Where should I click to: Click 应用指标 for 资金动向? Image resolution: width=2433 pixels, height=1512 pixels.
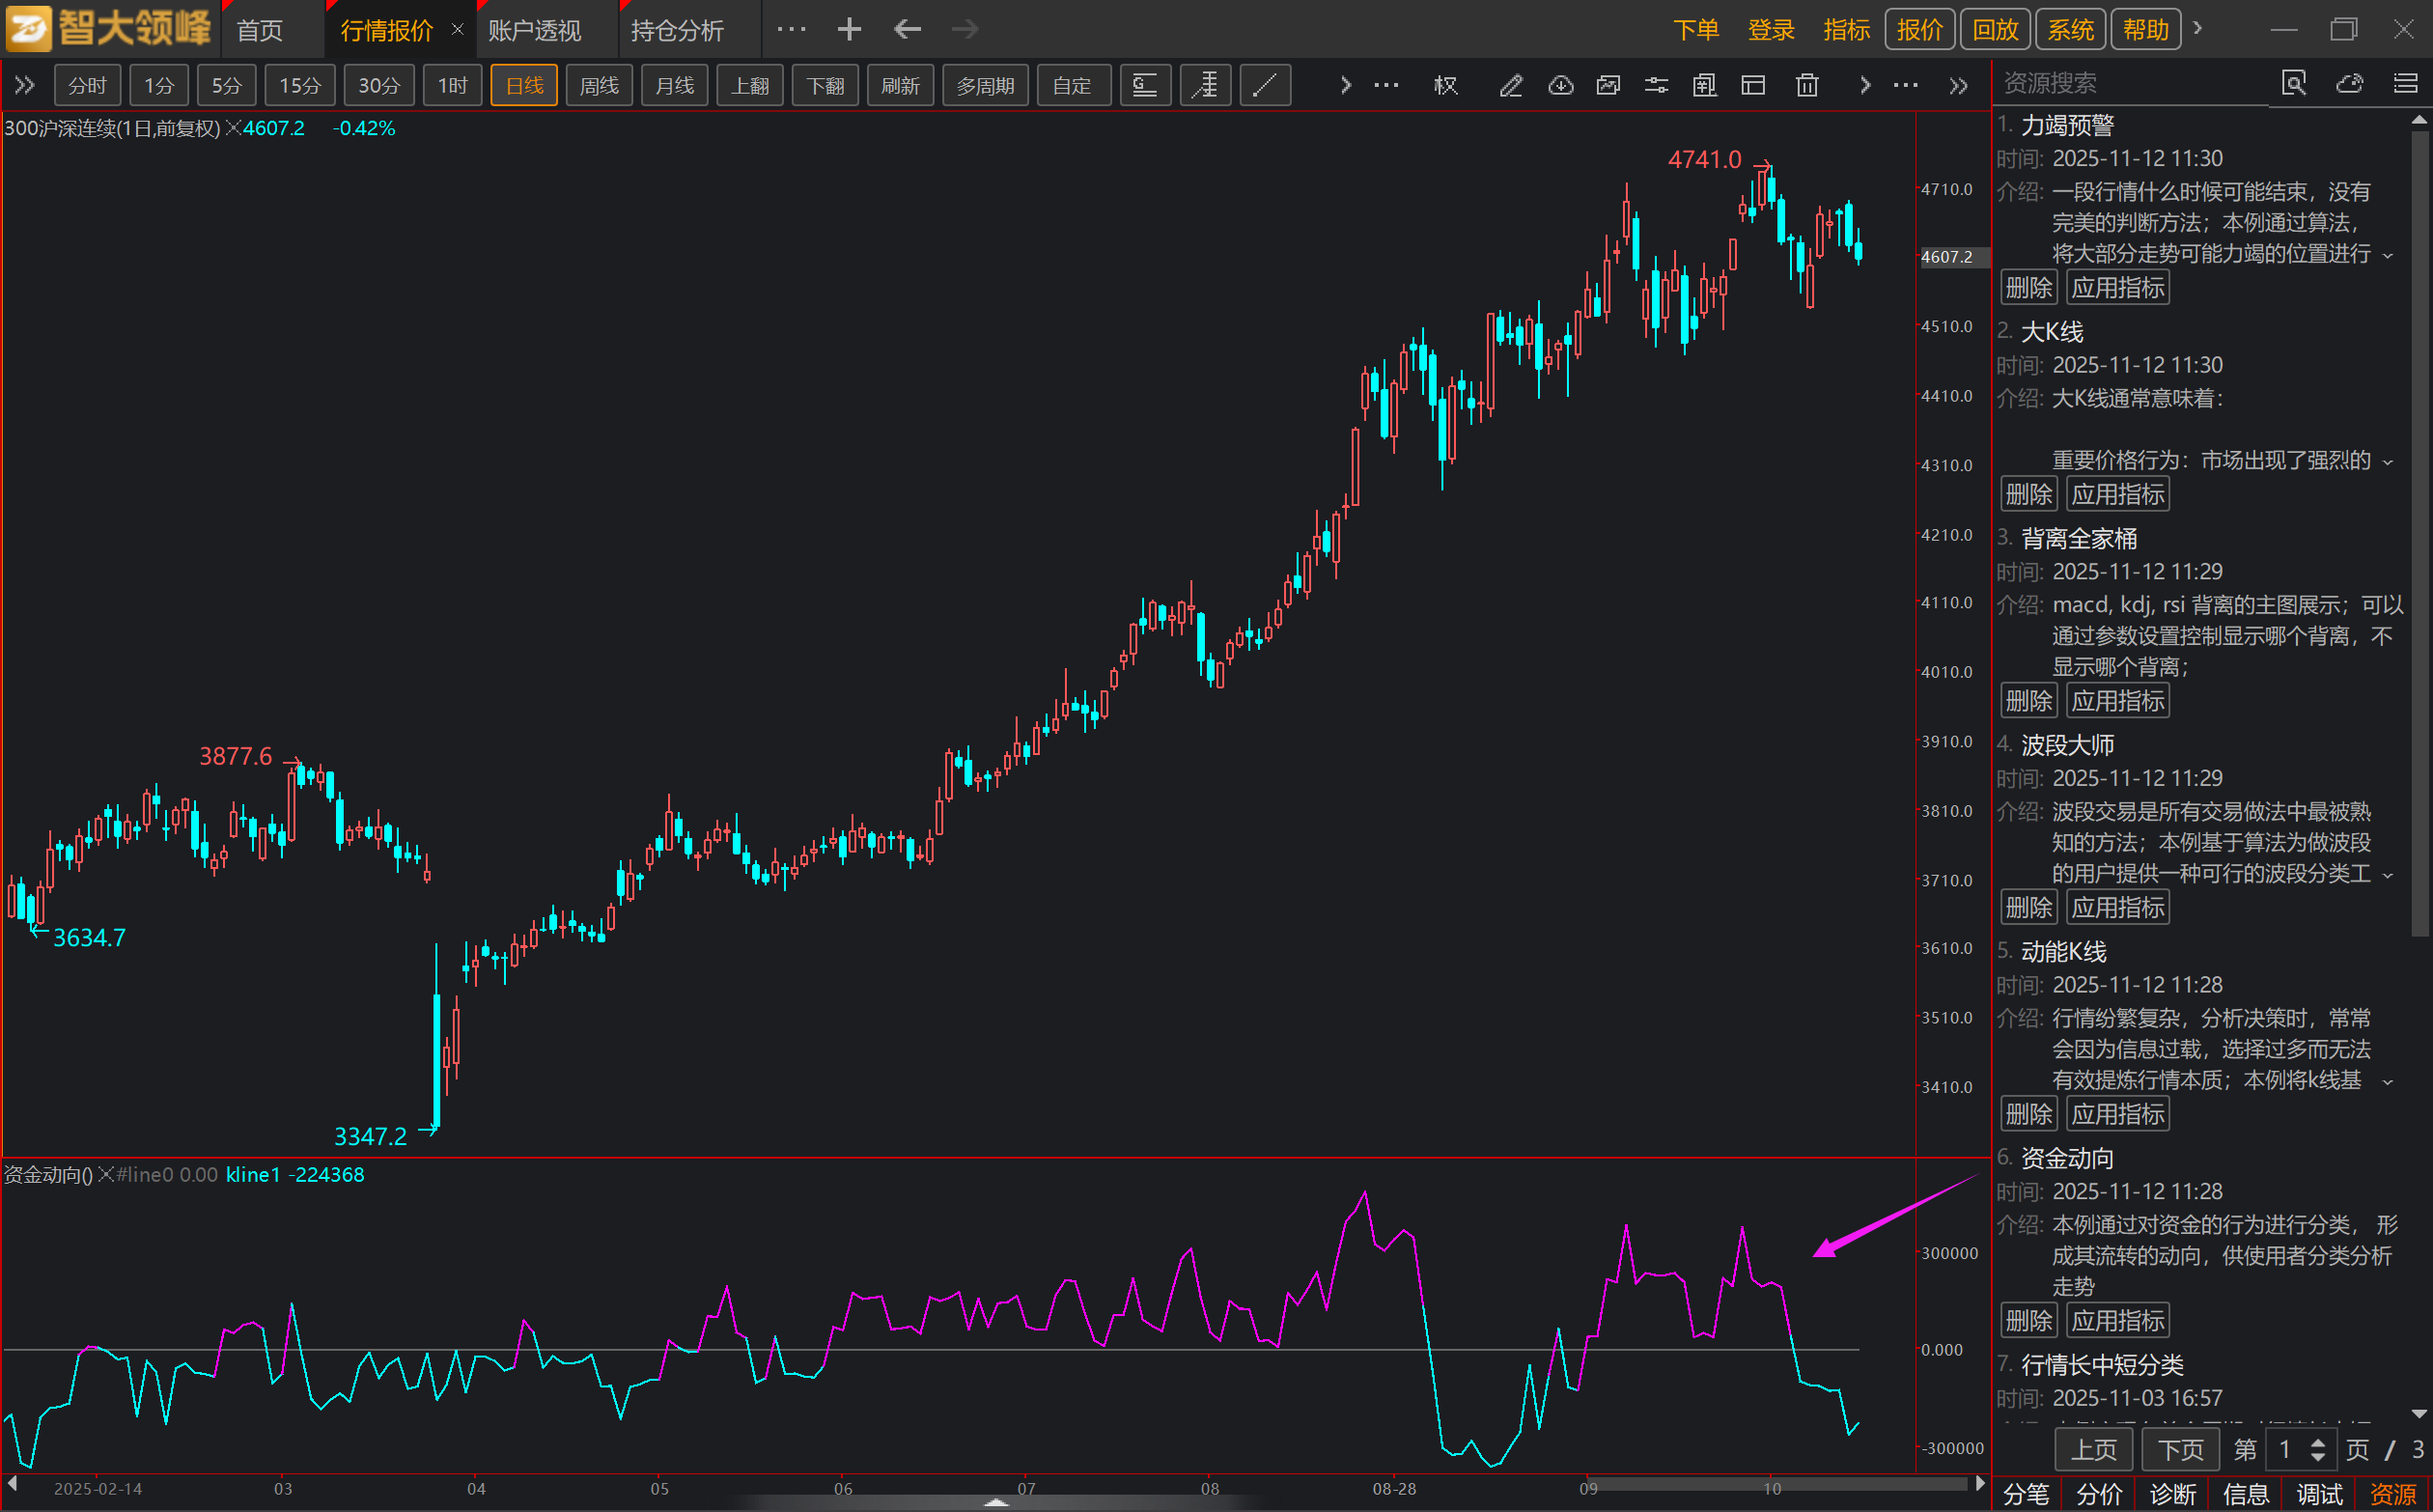(2117, 1320)
